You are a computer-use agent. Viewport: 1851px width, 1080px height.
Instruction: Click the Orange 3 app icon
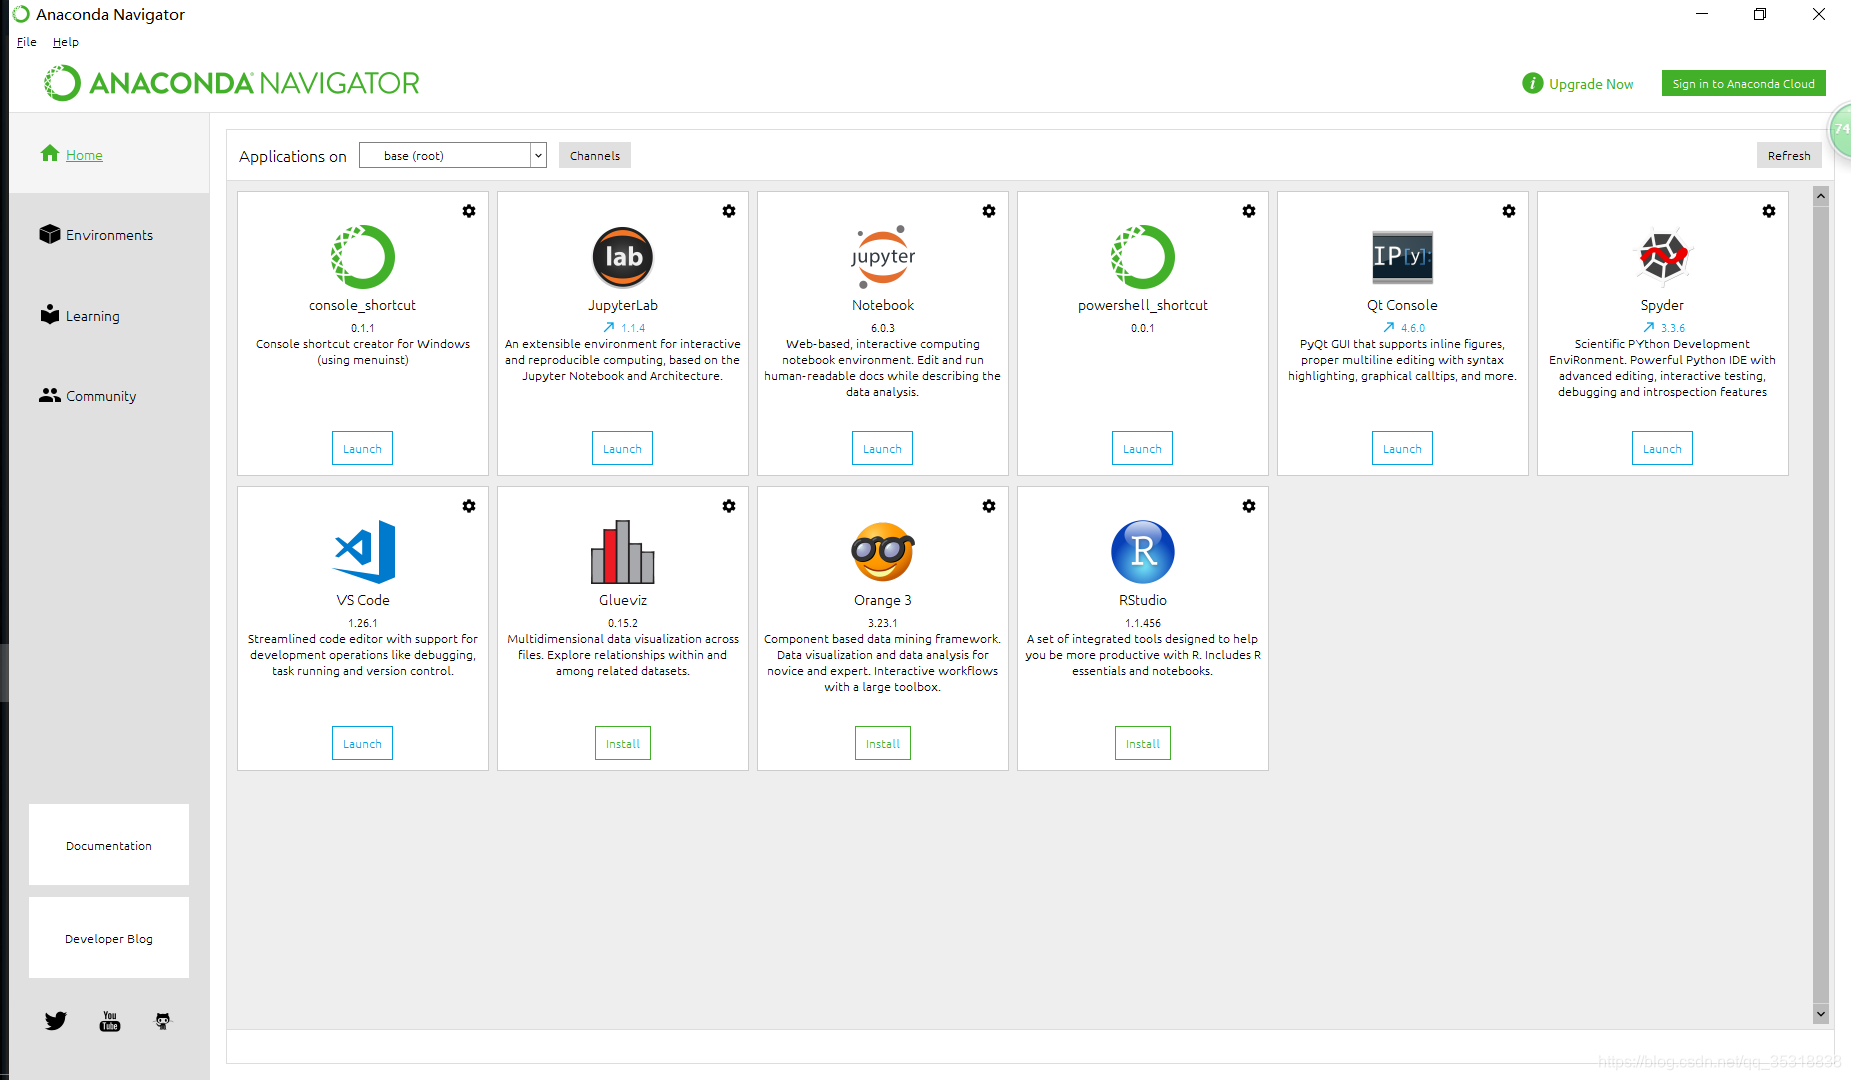(x=883, y=552)
